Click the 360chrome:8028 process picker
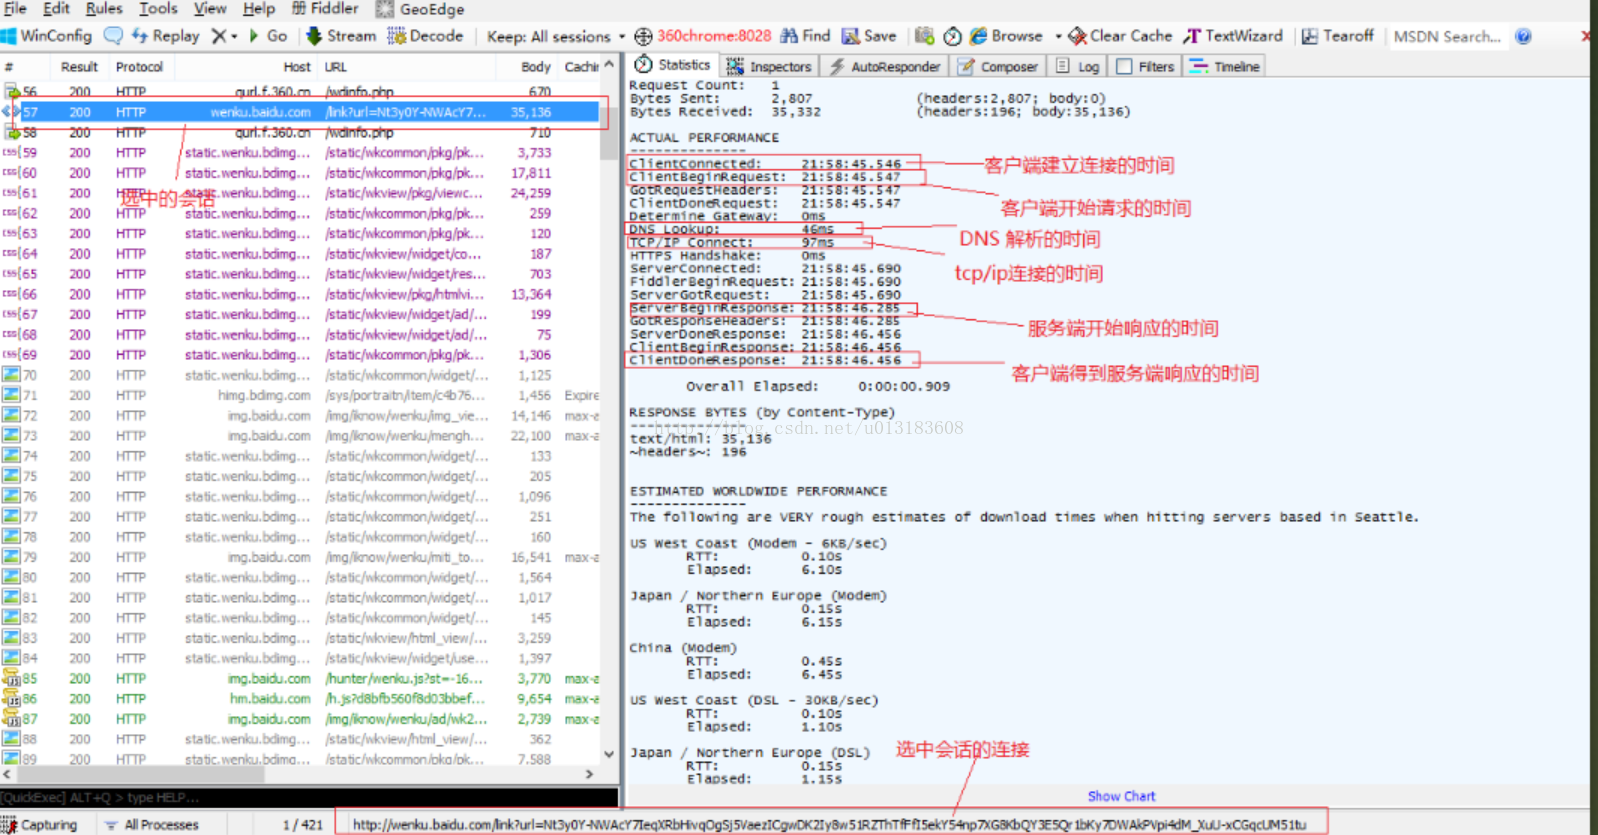 coord(703,36)
